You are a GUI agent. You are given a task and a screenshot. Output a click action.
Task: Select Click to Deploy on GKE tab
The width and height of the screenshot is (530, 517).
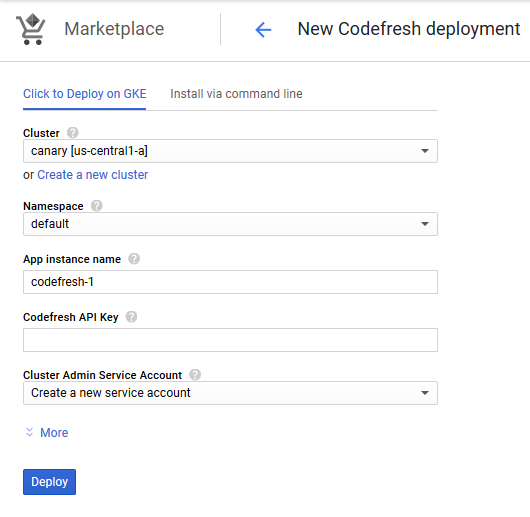click(x=85, y=94)
